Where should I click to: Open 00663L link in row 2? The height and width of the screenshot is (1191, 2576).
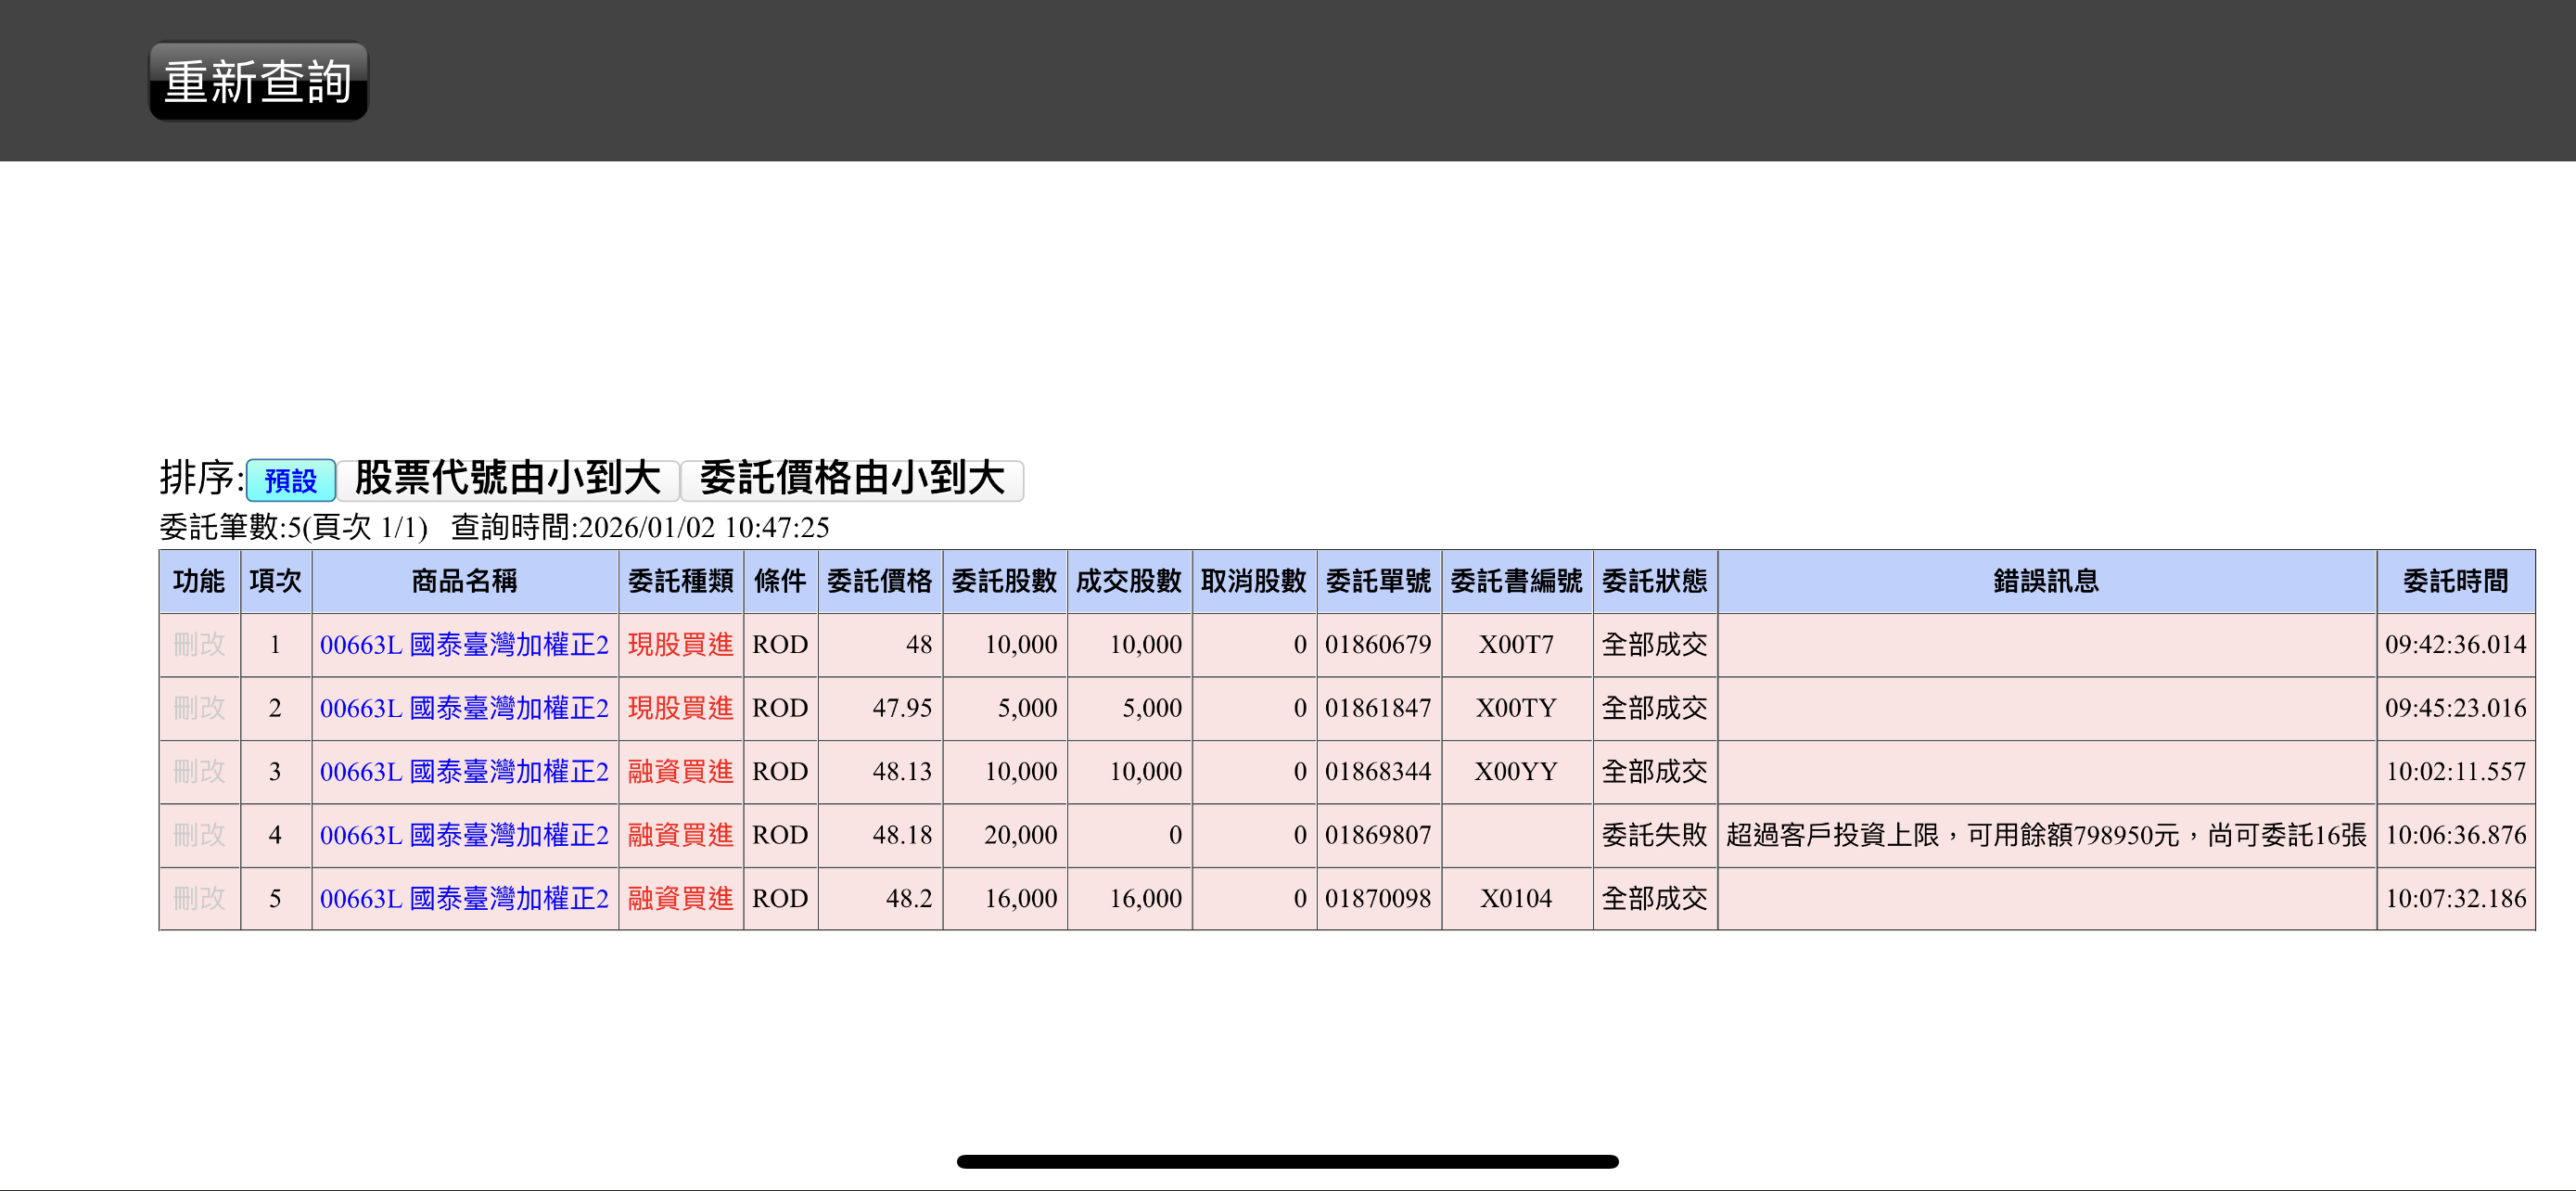pos(464,708)
